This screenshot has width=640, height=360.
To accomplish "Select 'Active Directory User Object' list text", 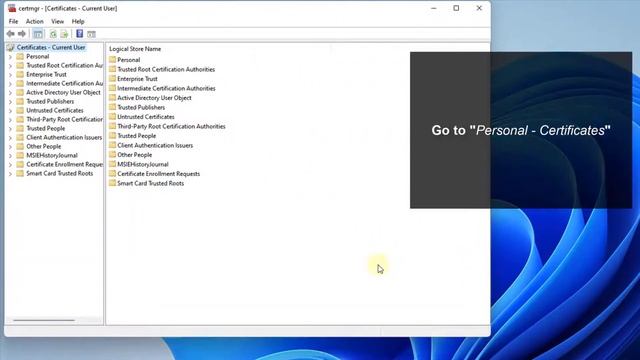I will click(154, 98).
